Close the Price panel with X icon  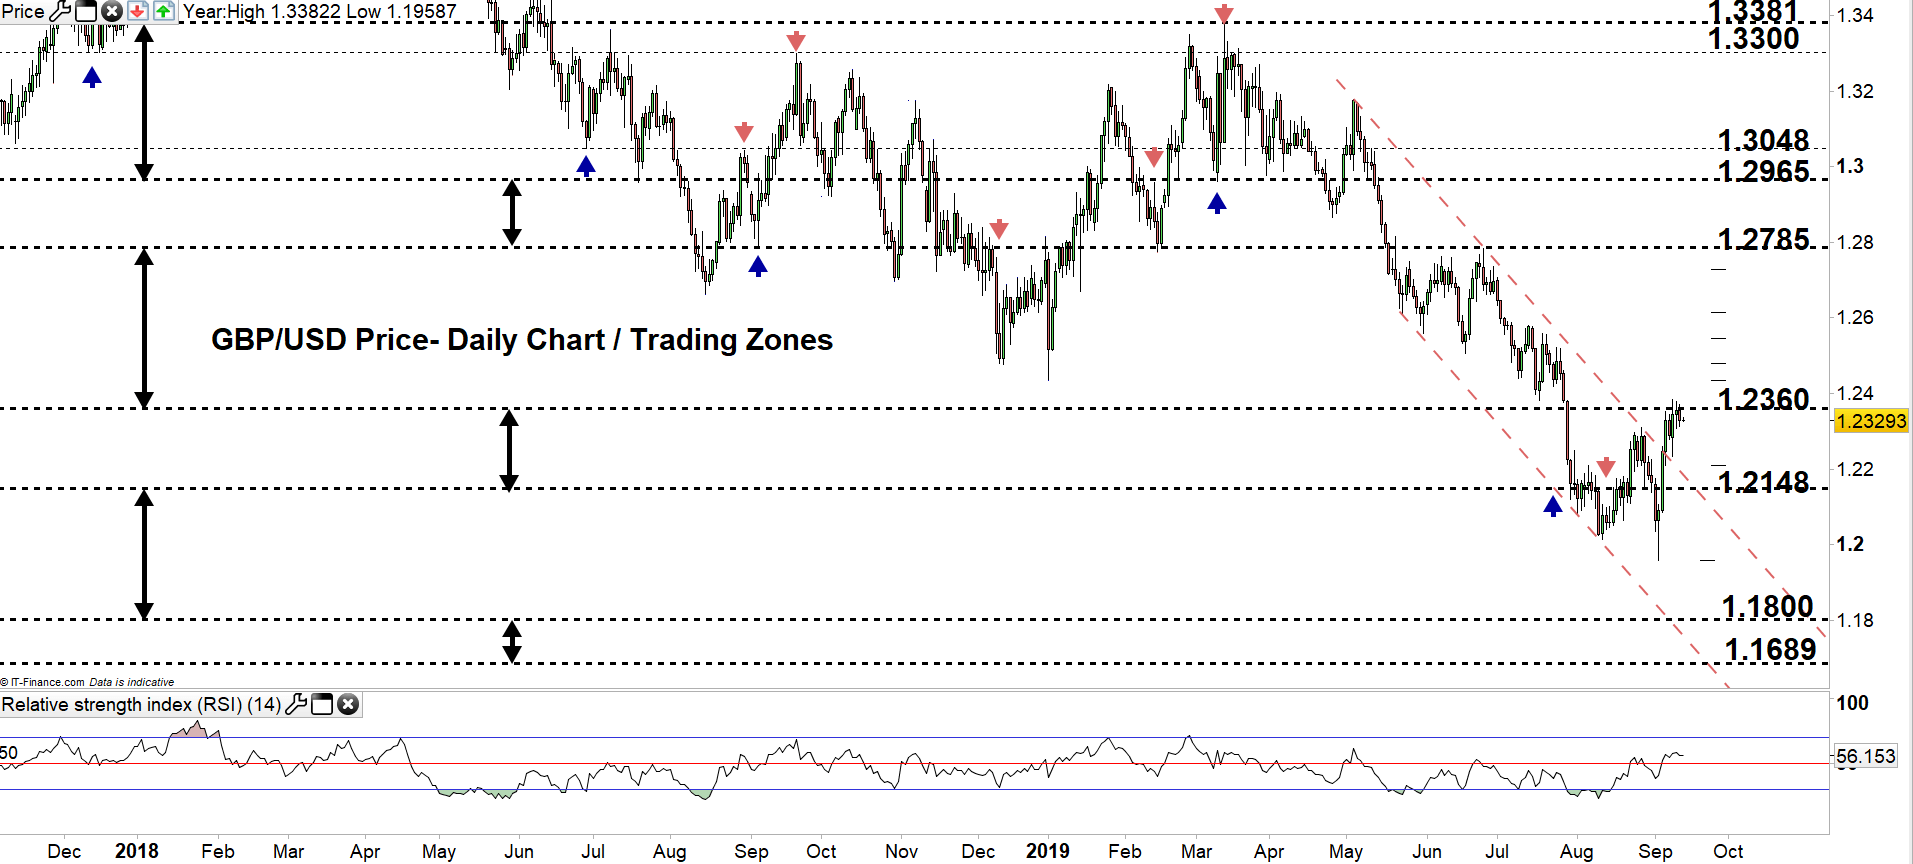(112, 11)
